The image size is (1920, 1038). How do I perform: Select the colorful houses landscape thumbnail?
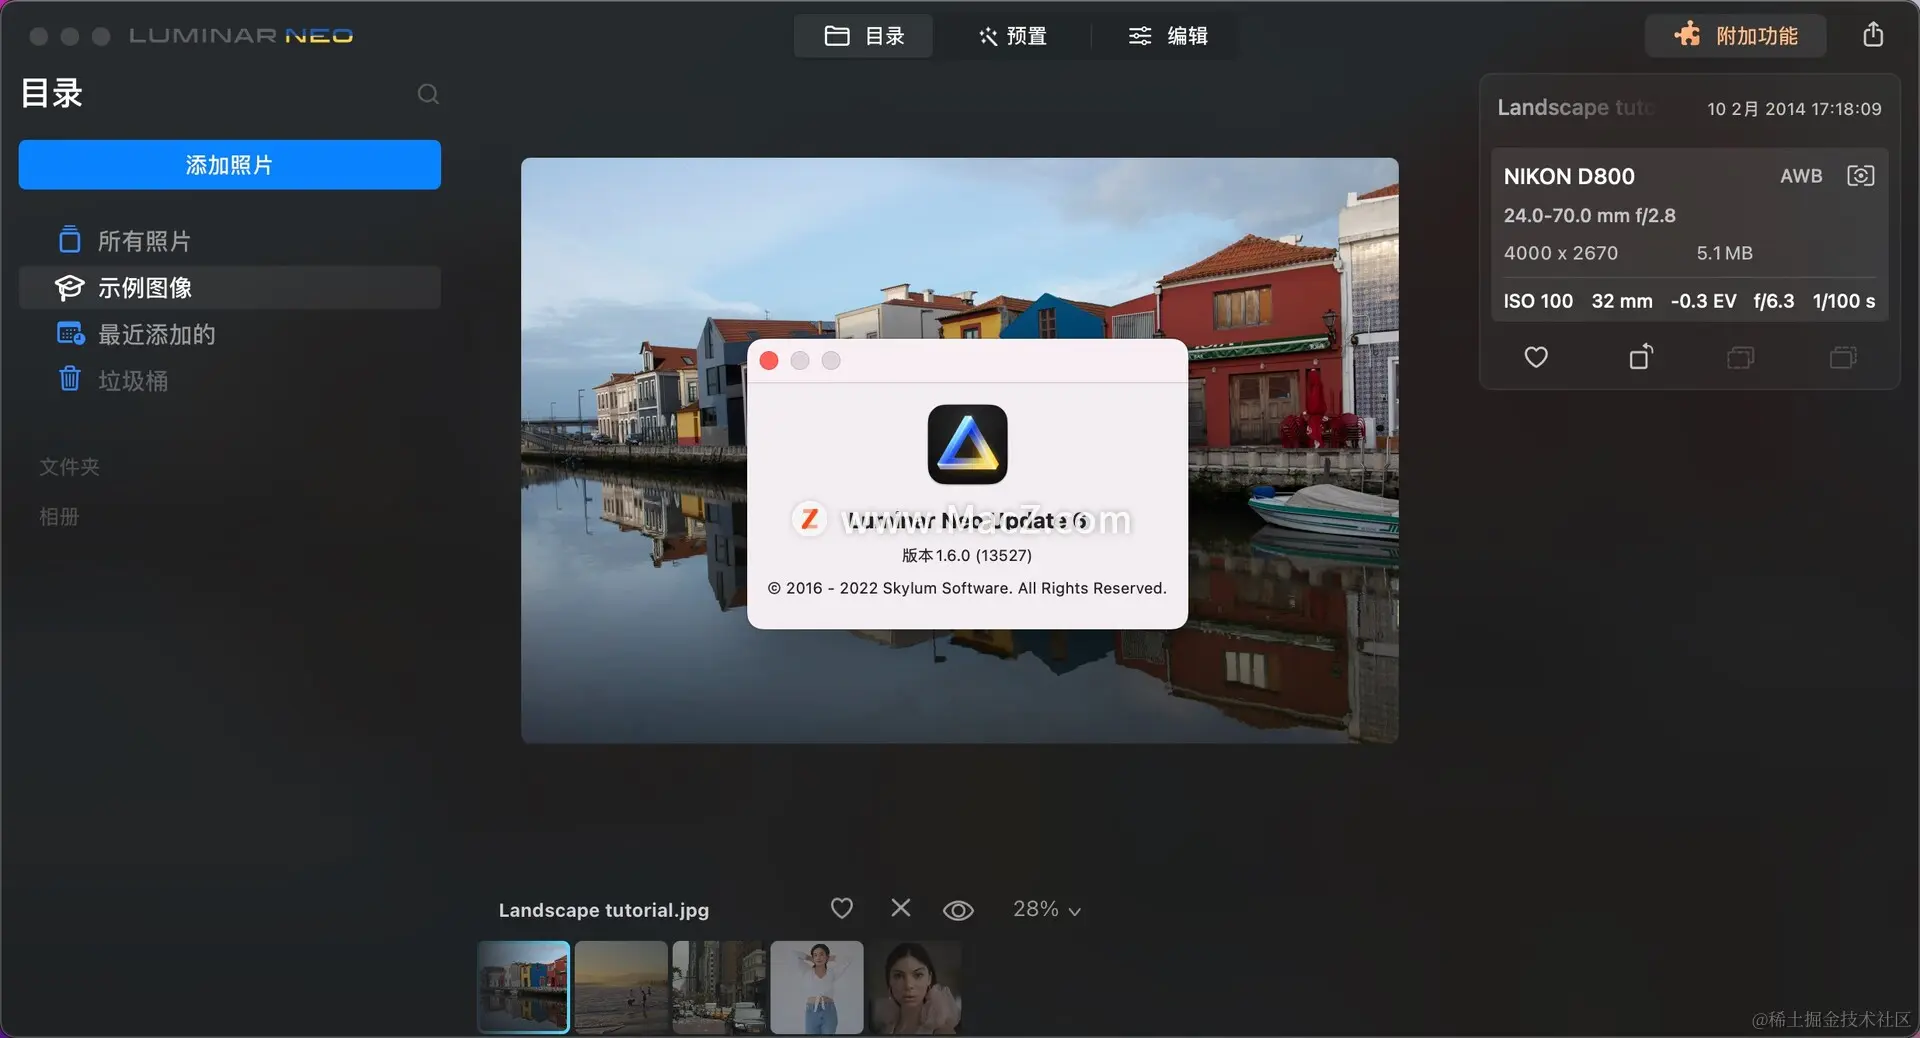[x=523, y=987]
